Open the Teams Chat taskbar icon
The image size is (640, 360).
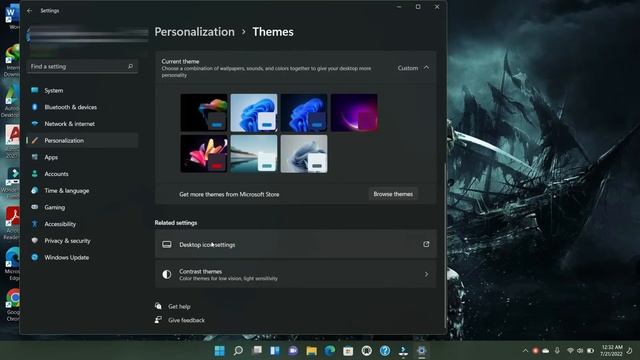click(293, 351)
